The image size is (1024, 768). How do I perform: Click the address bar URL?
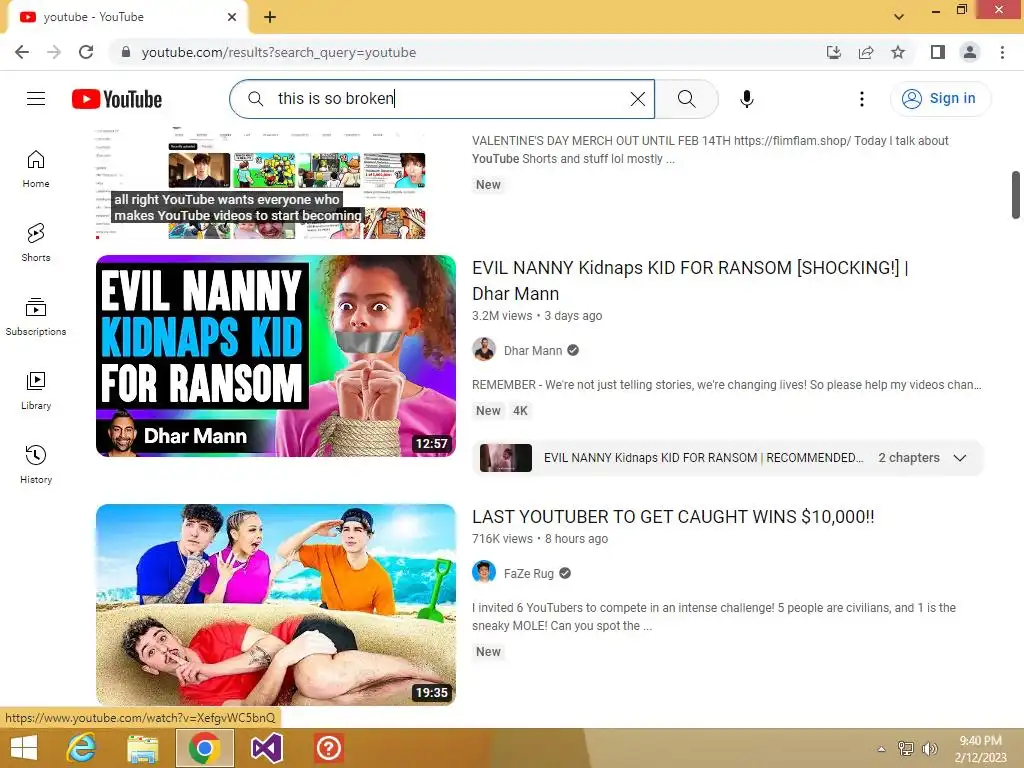(x=278, y=52)
